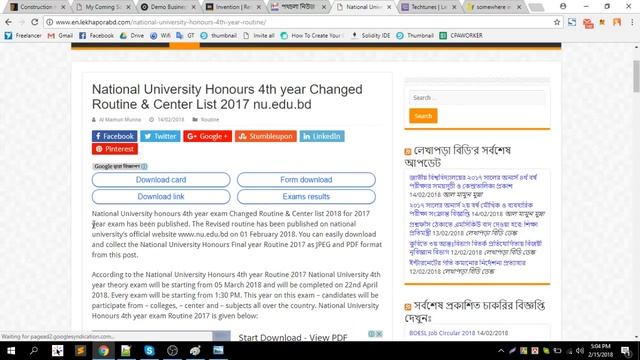
Task: Click the red extension icon beside address bar
Action: point(588,23)
